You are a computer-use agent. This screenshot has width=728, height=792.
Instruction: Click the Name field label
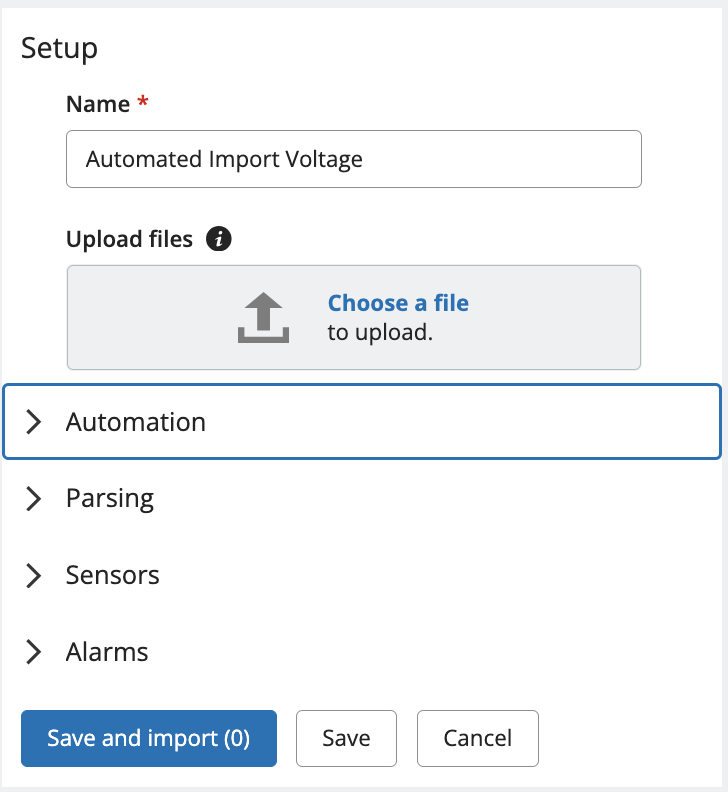point(98,104)
